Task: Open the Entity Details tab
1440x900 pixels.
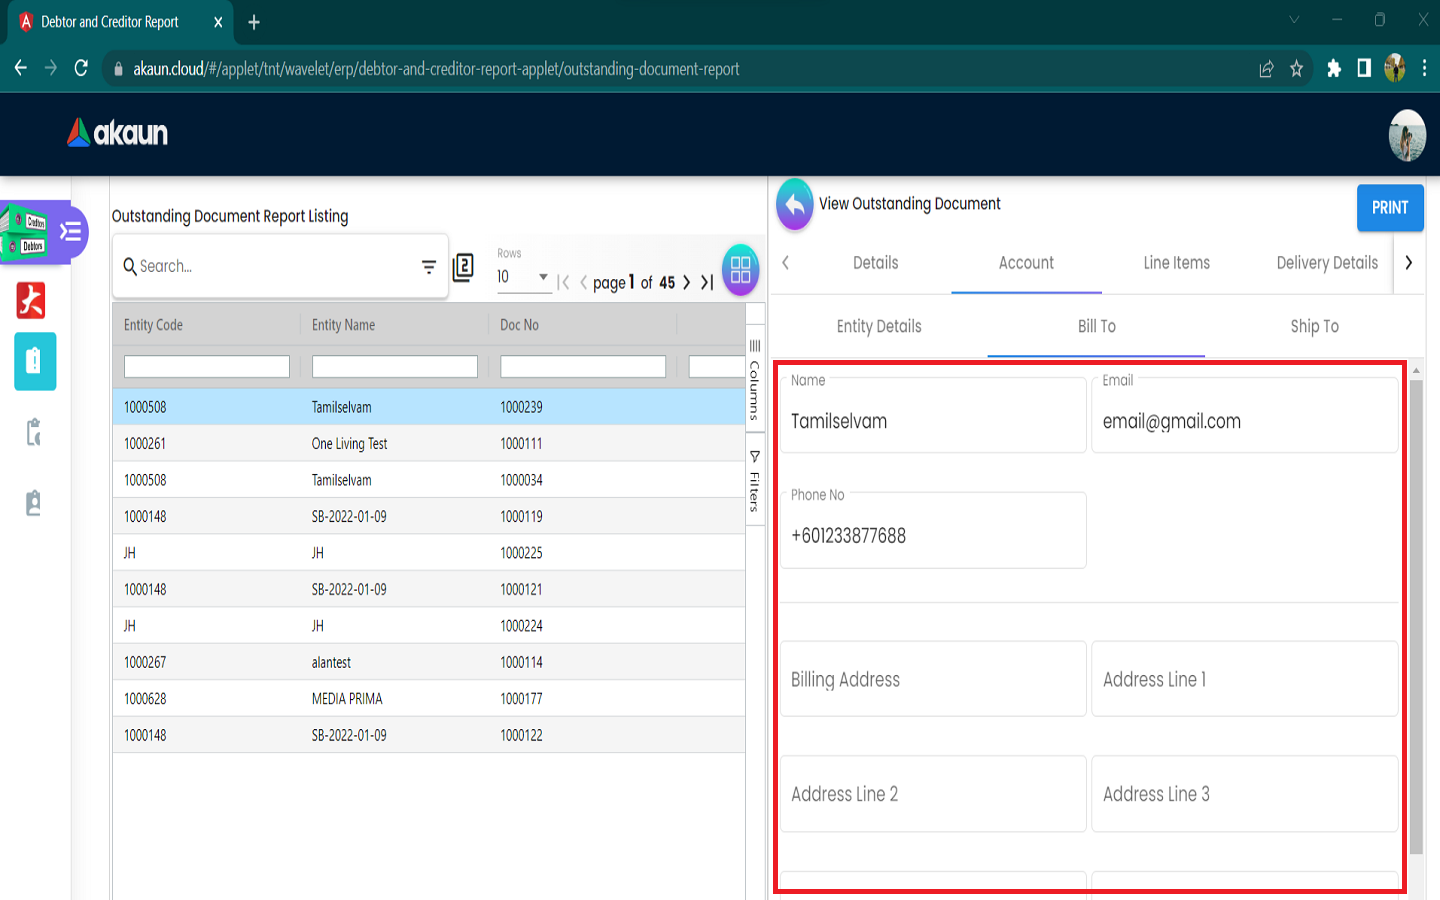Action: 879,327
